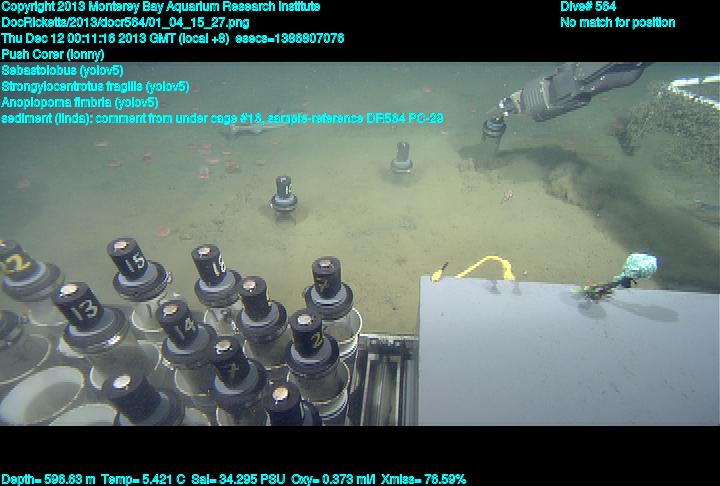This screenshot has width=720, height=486.
Task: Select the file path DocRicketts/2013/docr564/01_04_15_27.png
Action: pos(125,23)
